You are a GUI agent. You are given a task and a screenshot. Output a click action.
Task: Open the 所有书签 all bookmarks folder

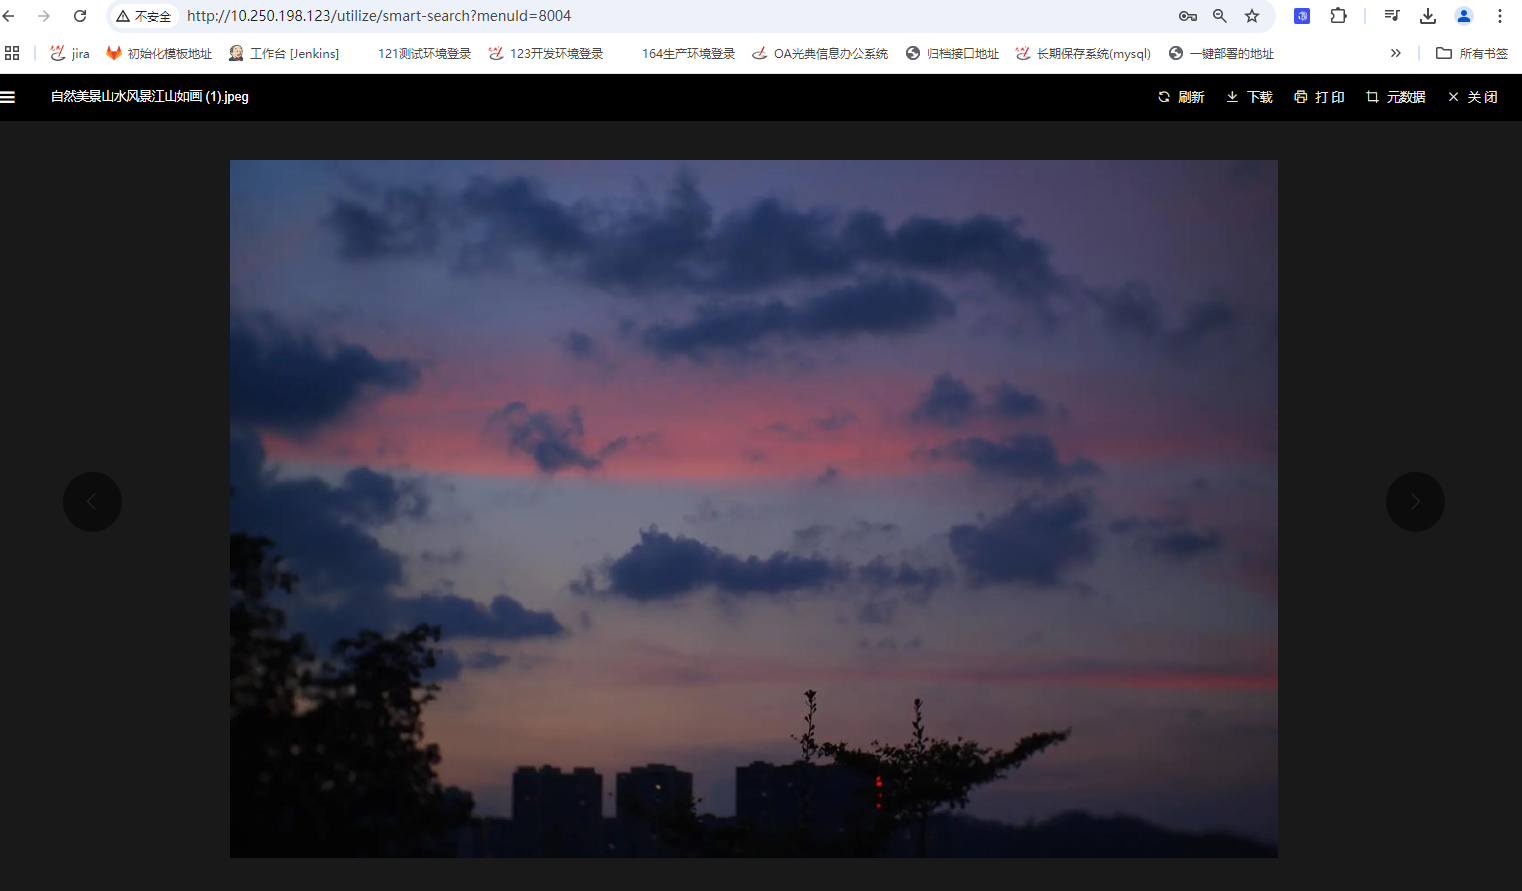[x=1472, y=53]
